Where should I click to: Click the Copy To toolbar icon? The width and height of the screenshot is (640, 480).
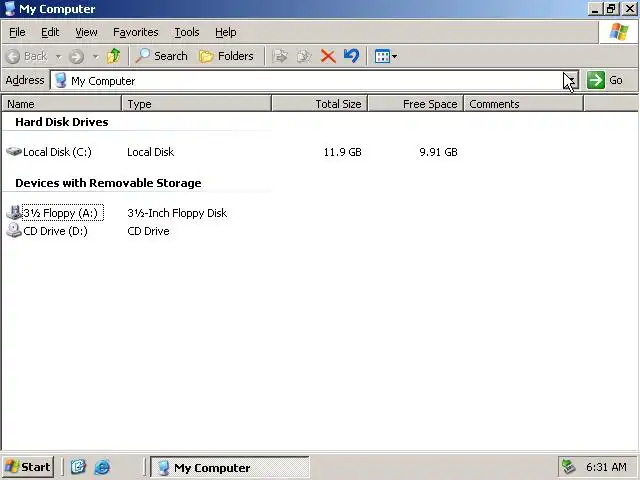coord(304,56)
